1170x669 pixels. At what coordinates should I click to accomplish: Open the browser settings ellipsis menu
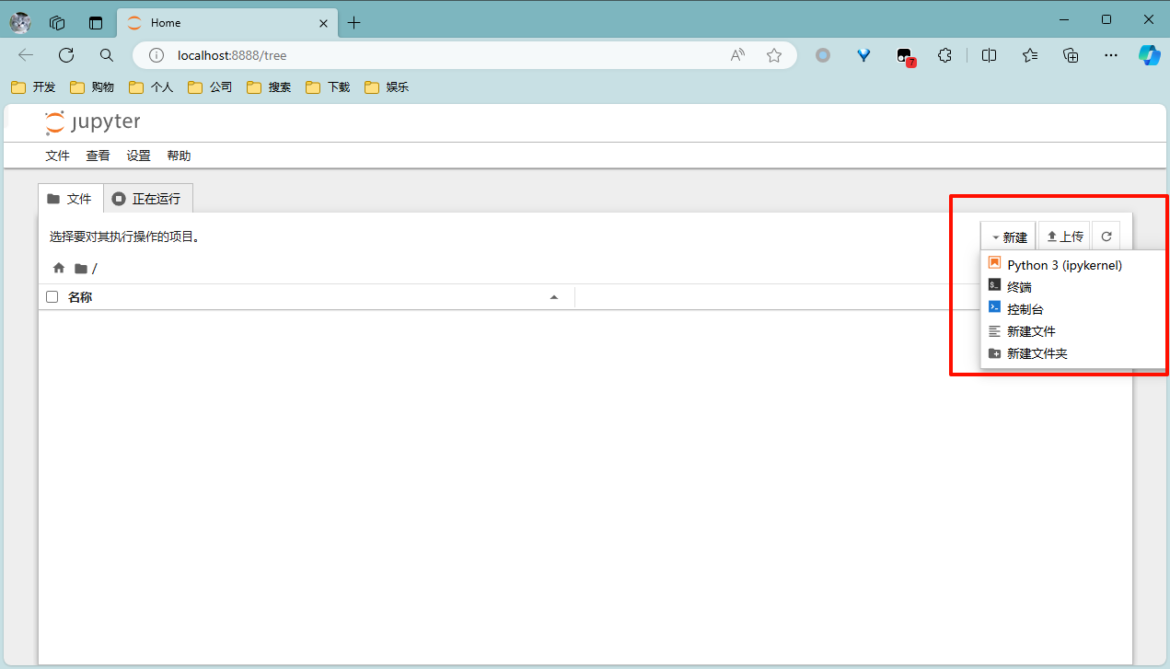point(1110,55)
